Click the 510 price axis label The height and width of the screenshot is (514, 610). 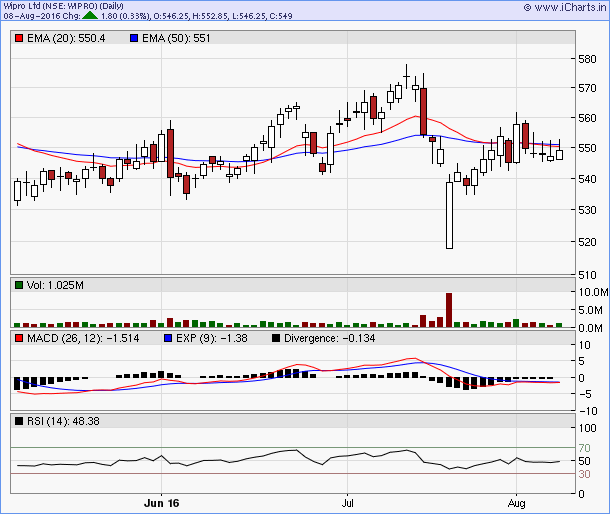(x=587, y=275)
